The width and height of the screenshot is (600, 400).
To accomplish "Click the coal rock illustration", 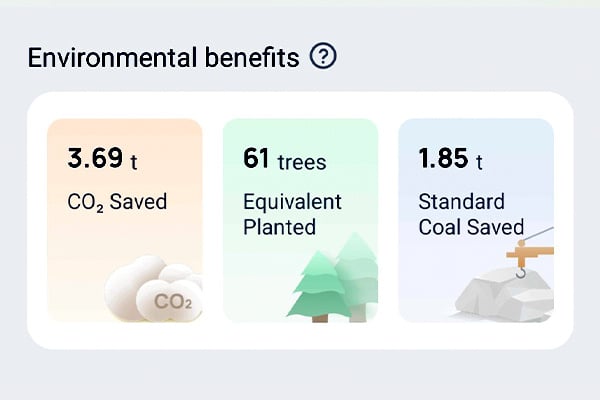I will [x=504, y=294].
